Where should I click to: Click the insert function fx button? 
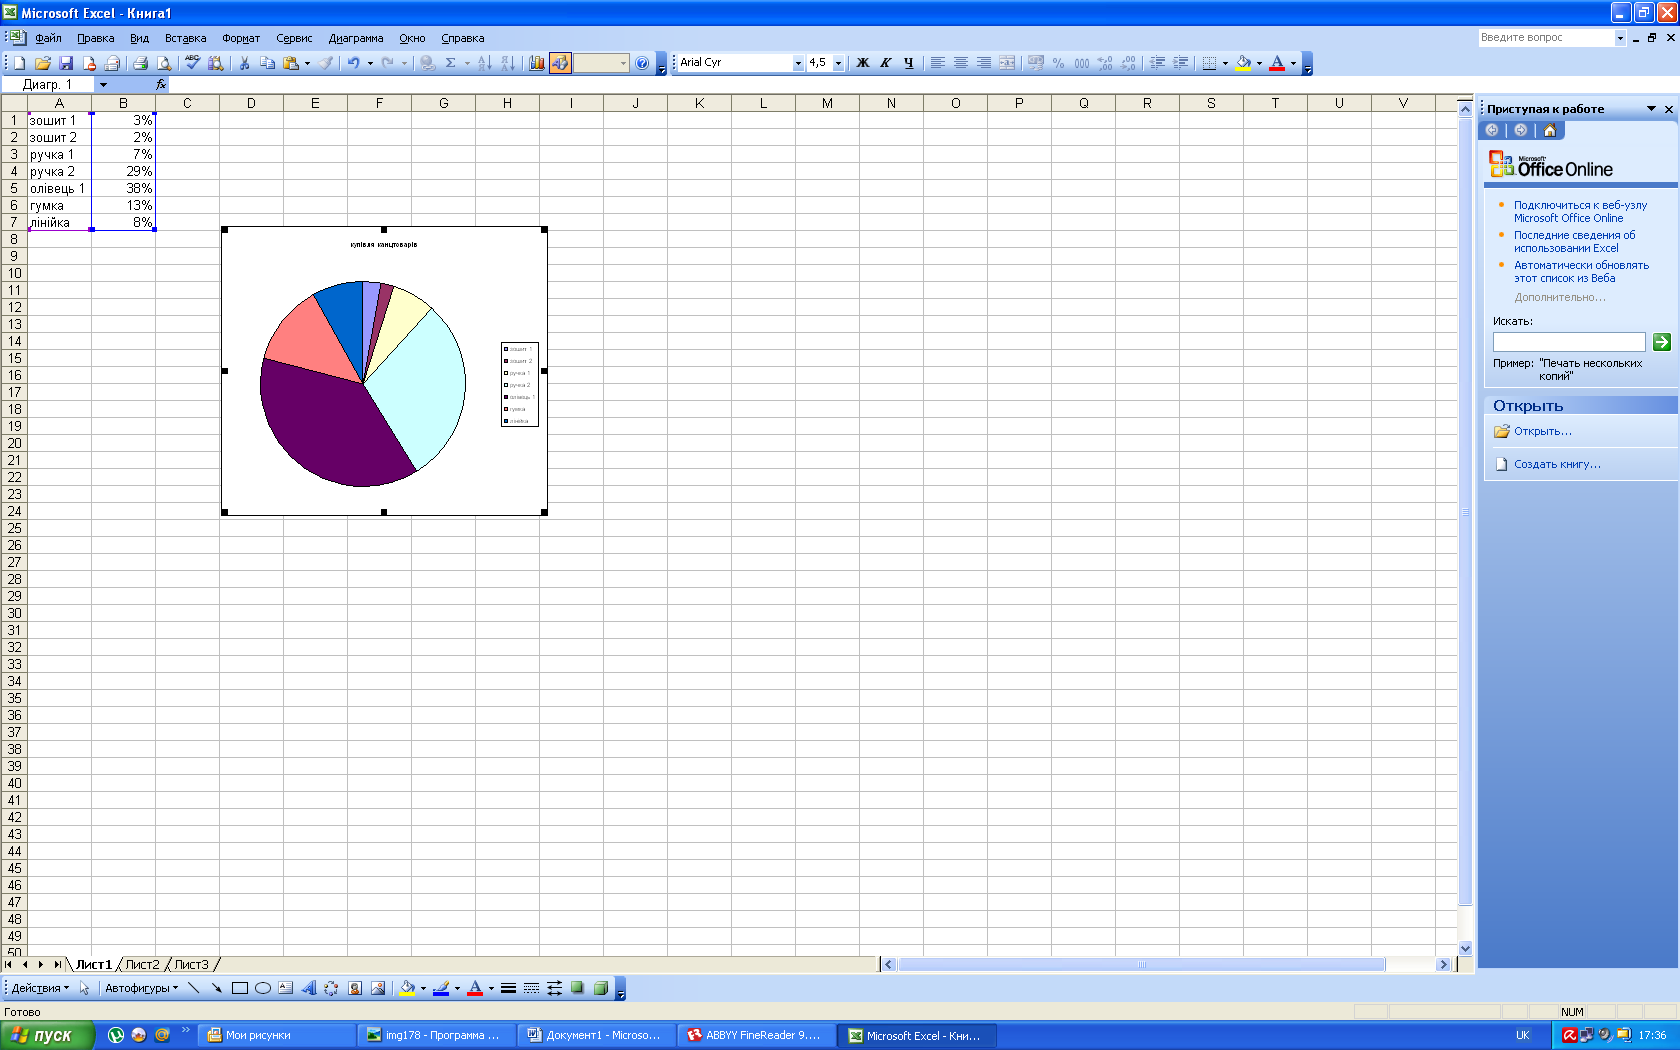(x=161, y=85)
